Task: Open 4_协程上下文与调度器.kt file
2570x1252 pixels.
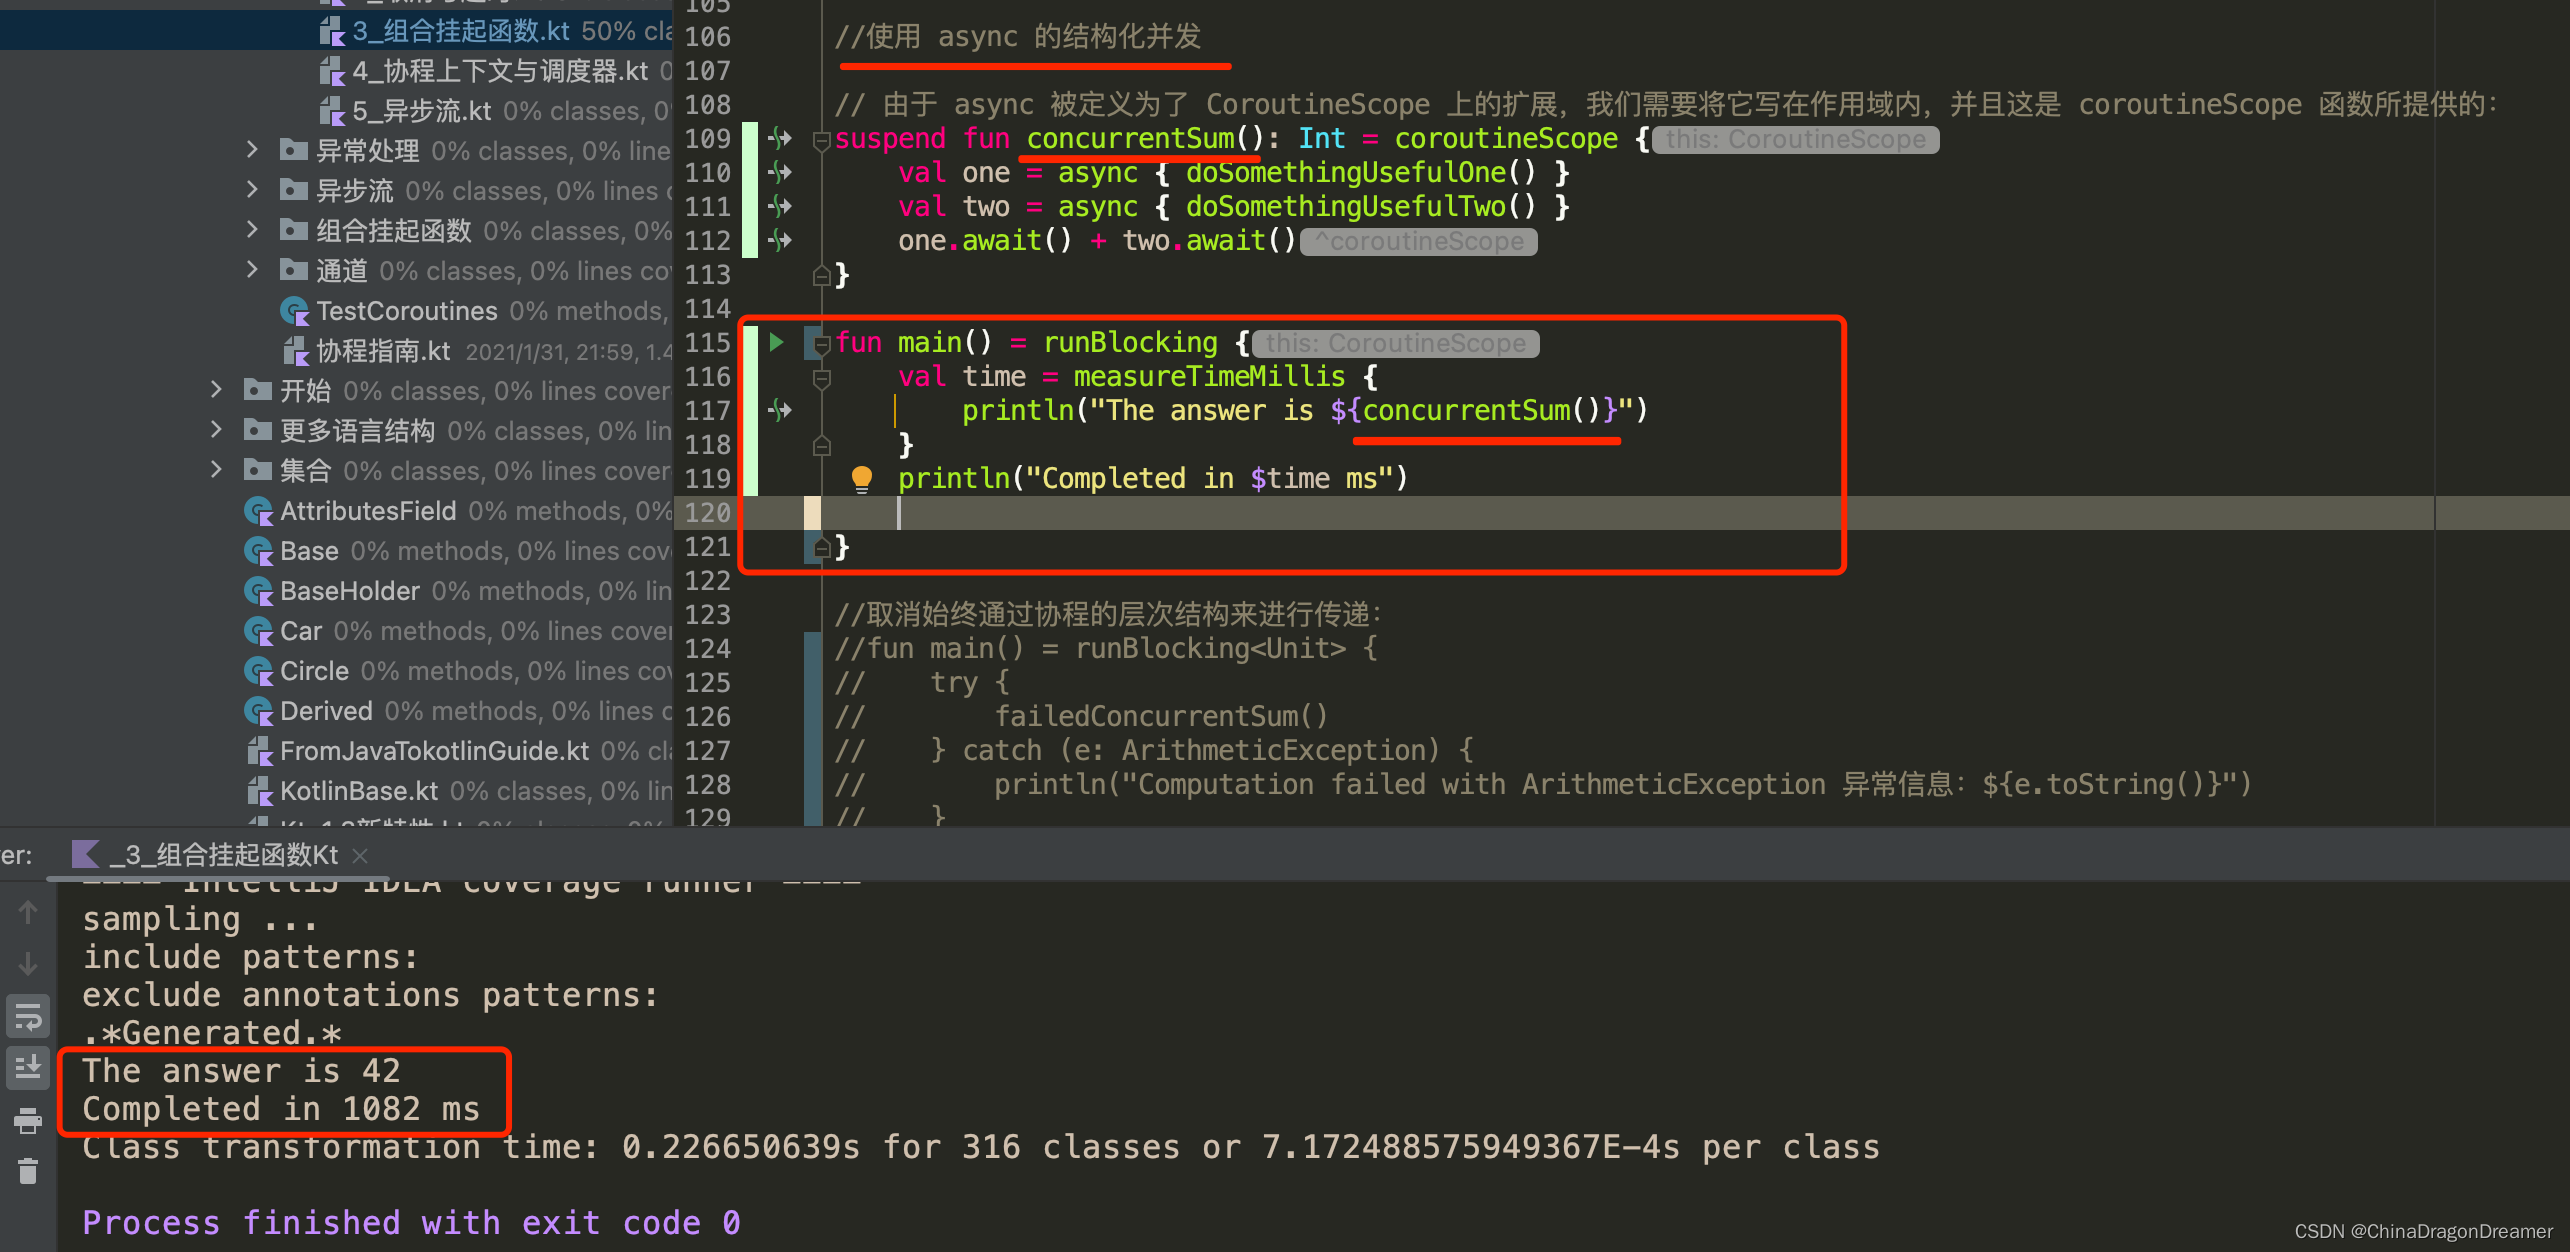Action: coord(500,71)
